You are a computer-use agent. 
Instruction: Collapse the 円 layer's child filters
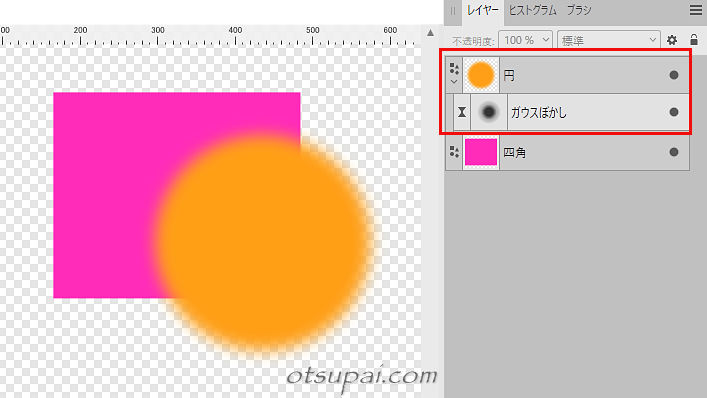click(x=454, y=82)
